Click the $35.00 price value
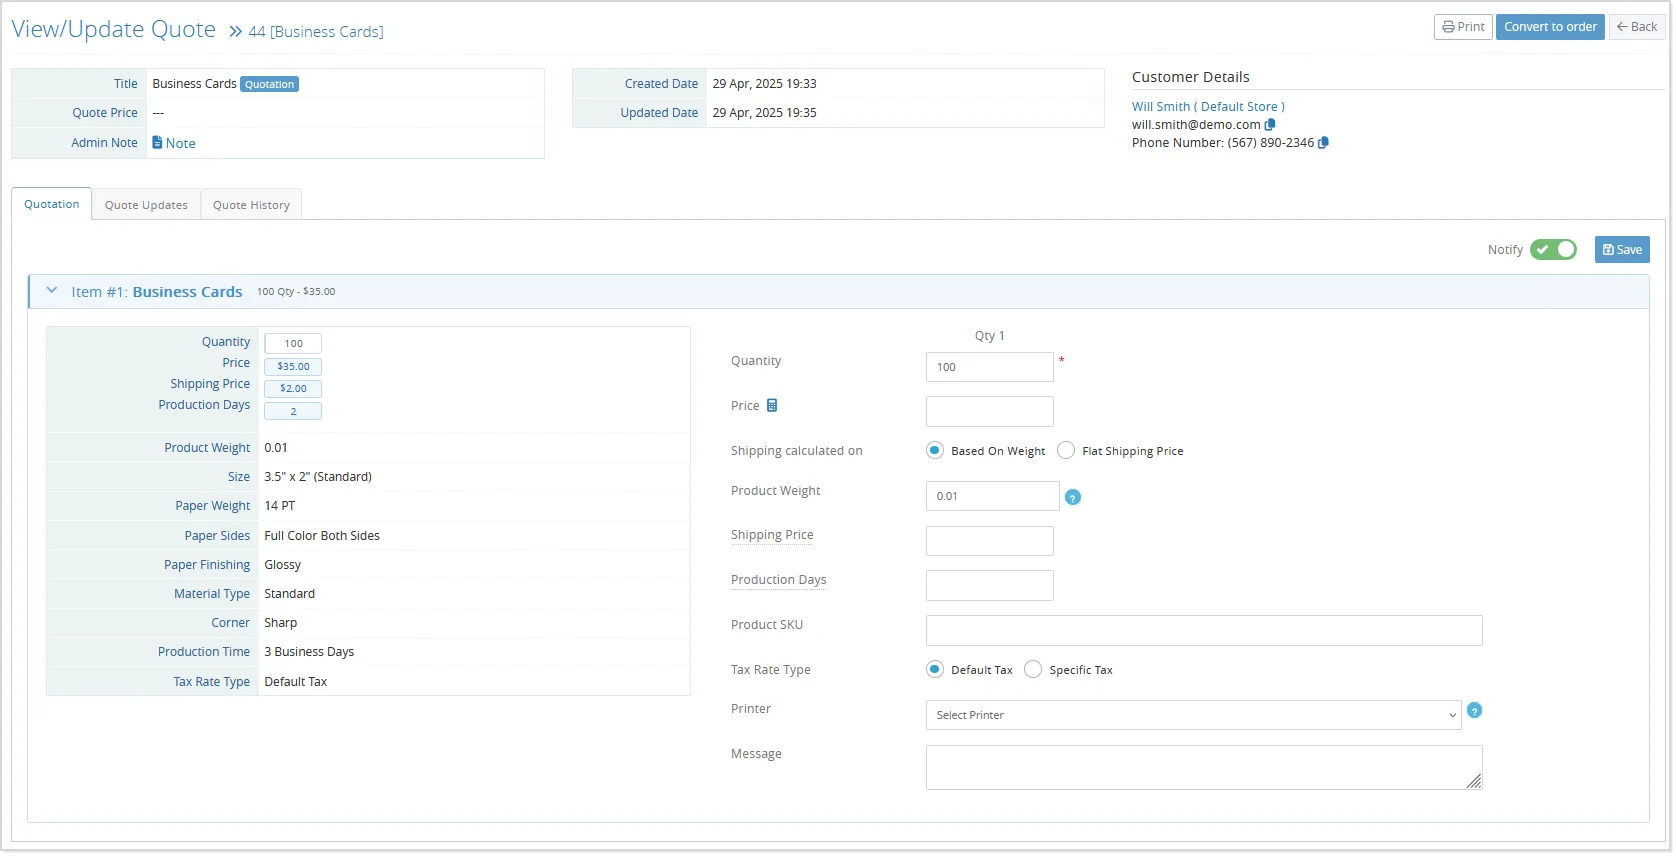1676x856 pixels. pos(293,367)
